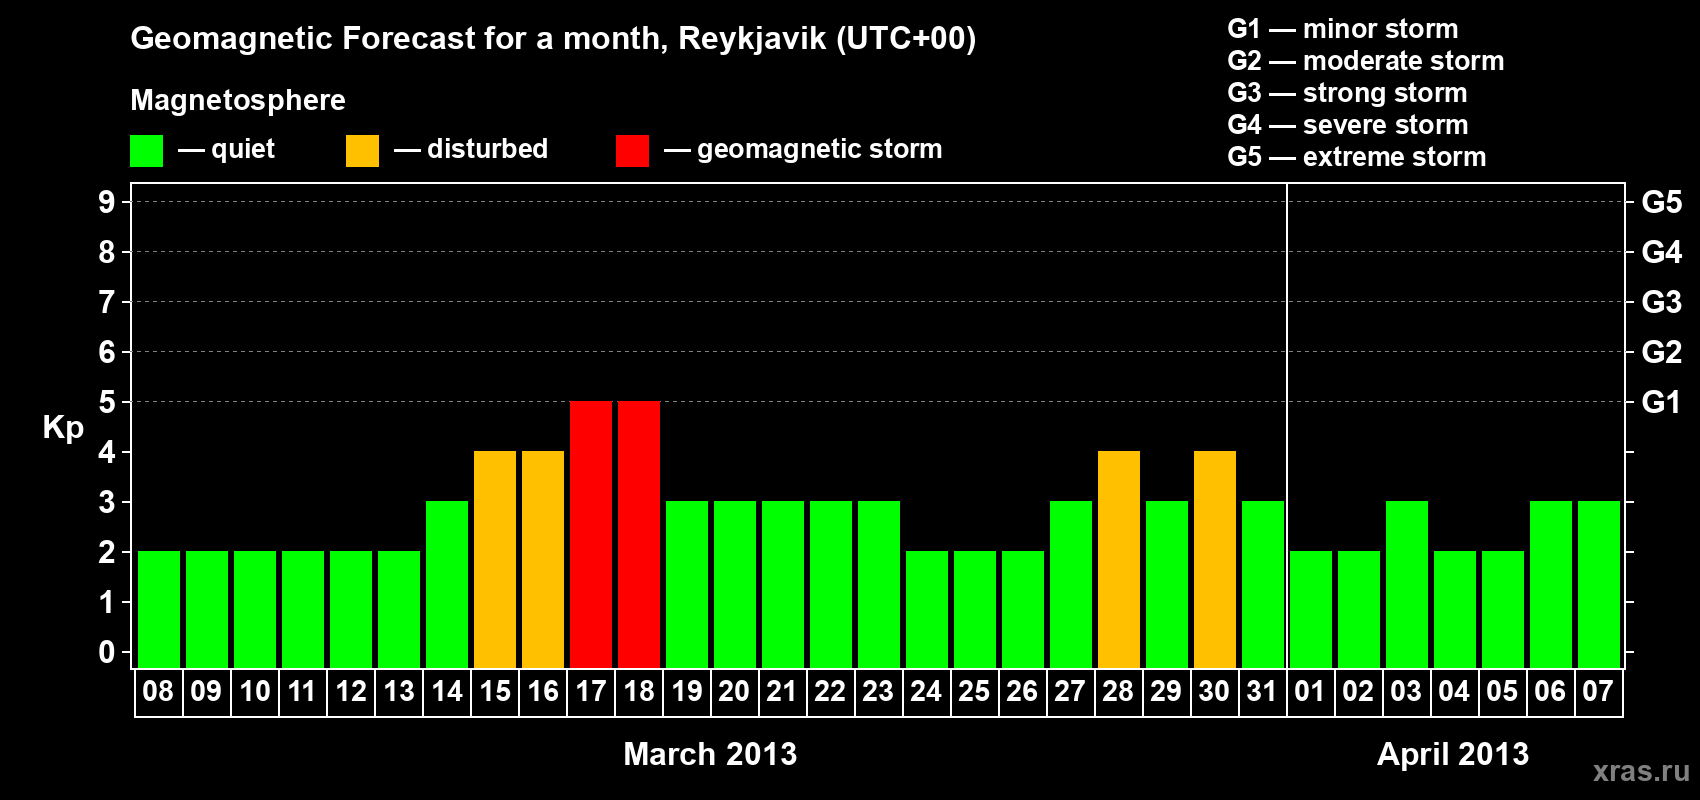Select the green bar for March 14
This screenshot has width=1700, height=800.
447,584
